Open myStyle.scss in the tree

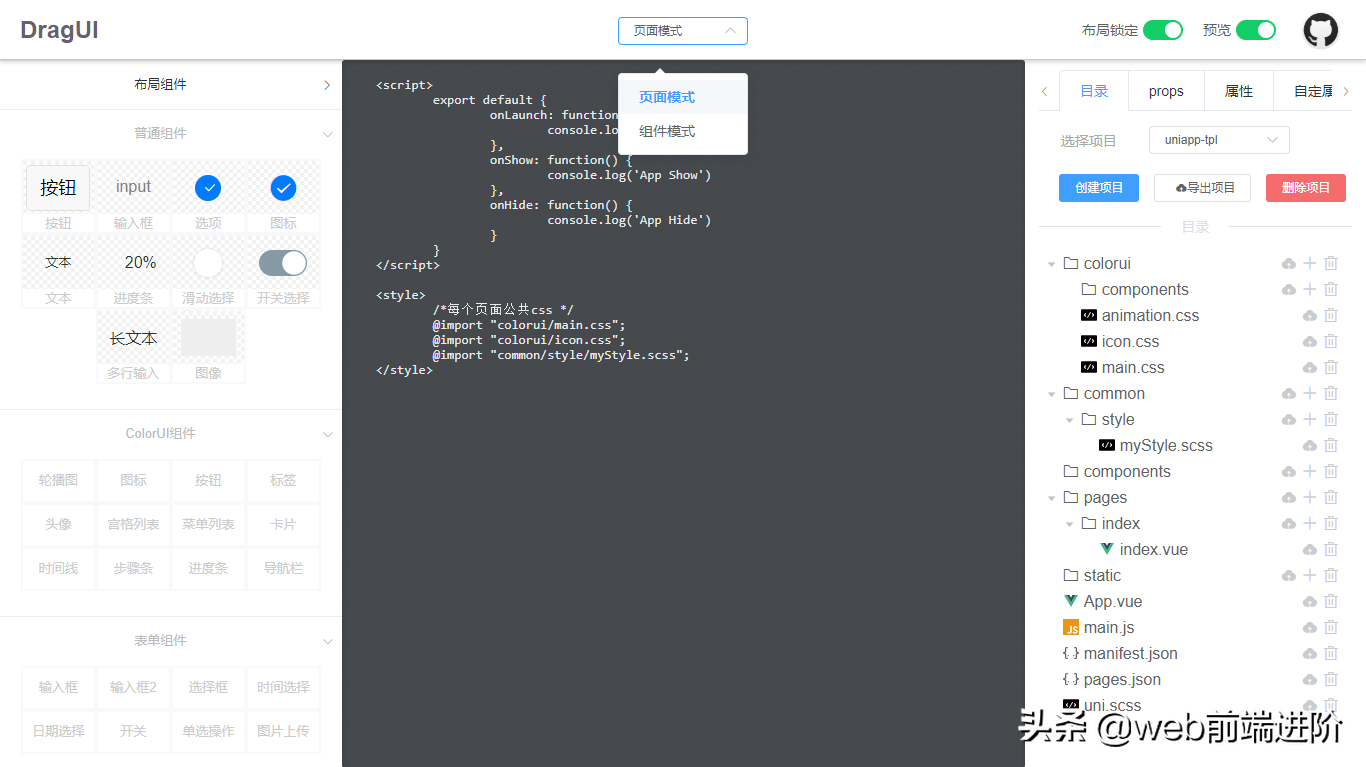pyautogui.click(x=1166, y=445)
